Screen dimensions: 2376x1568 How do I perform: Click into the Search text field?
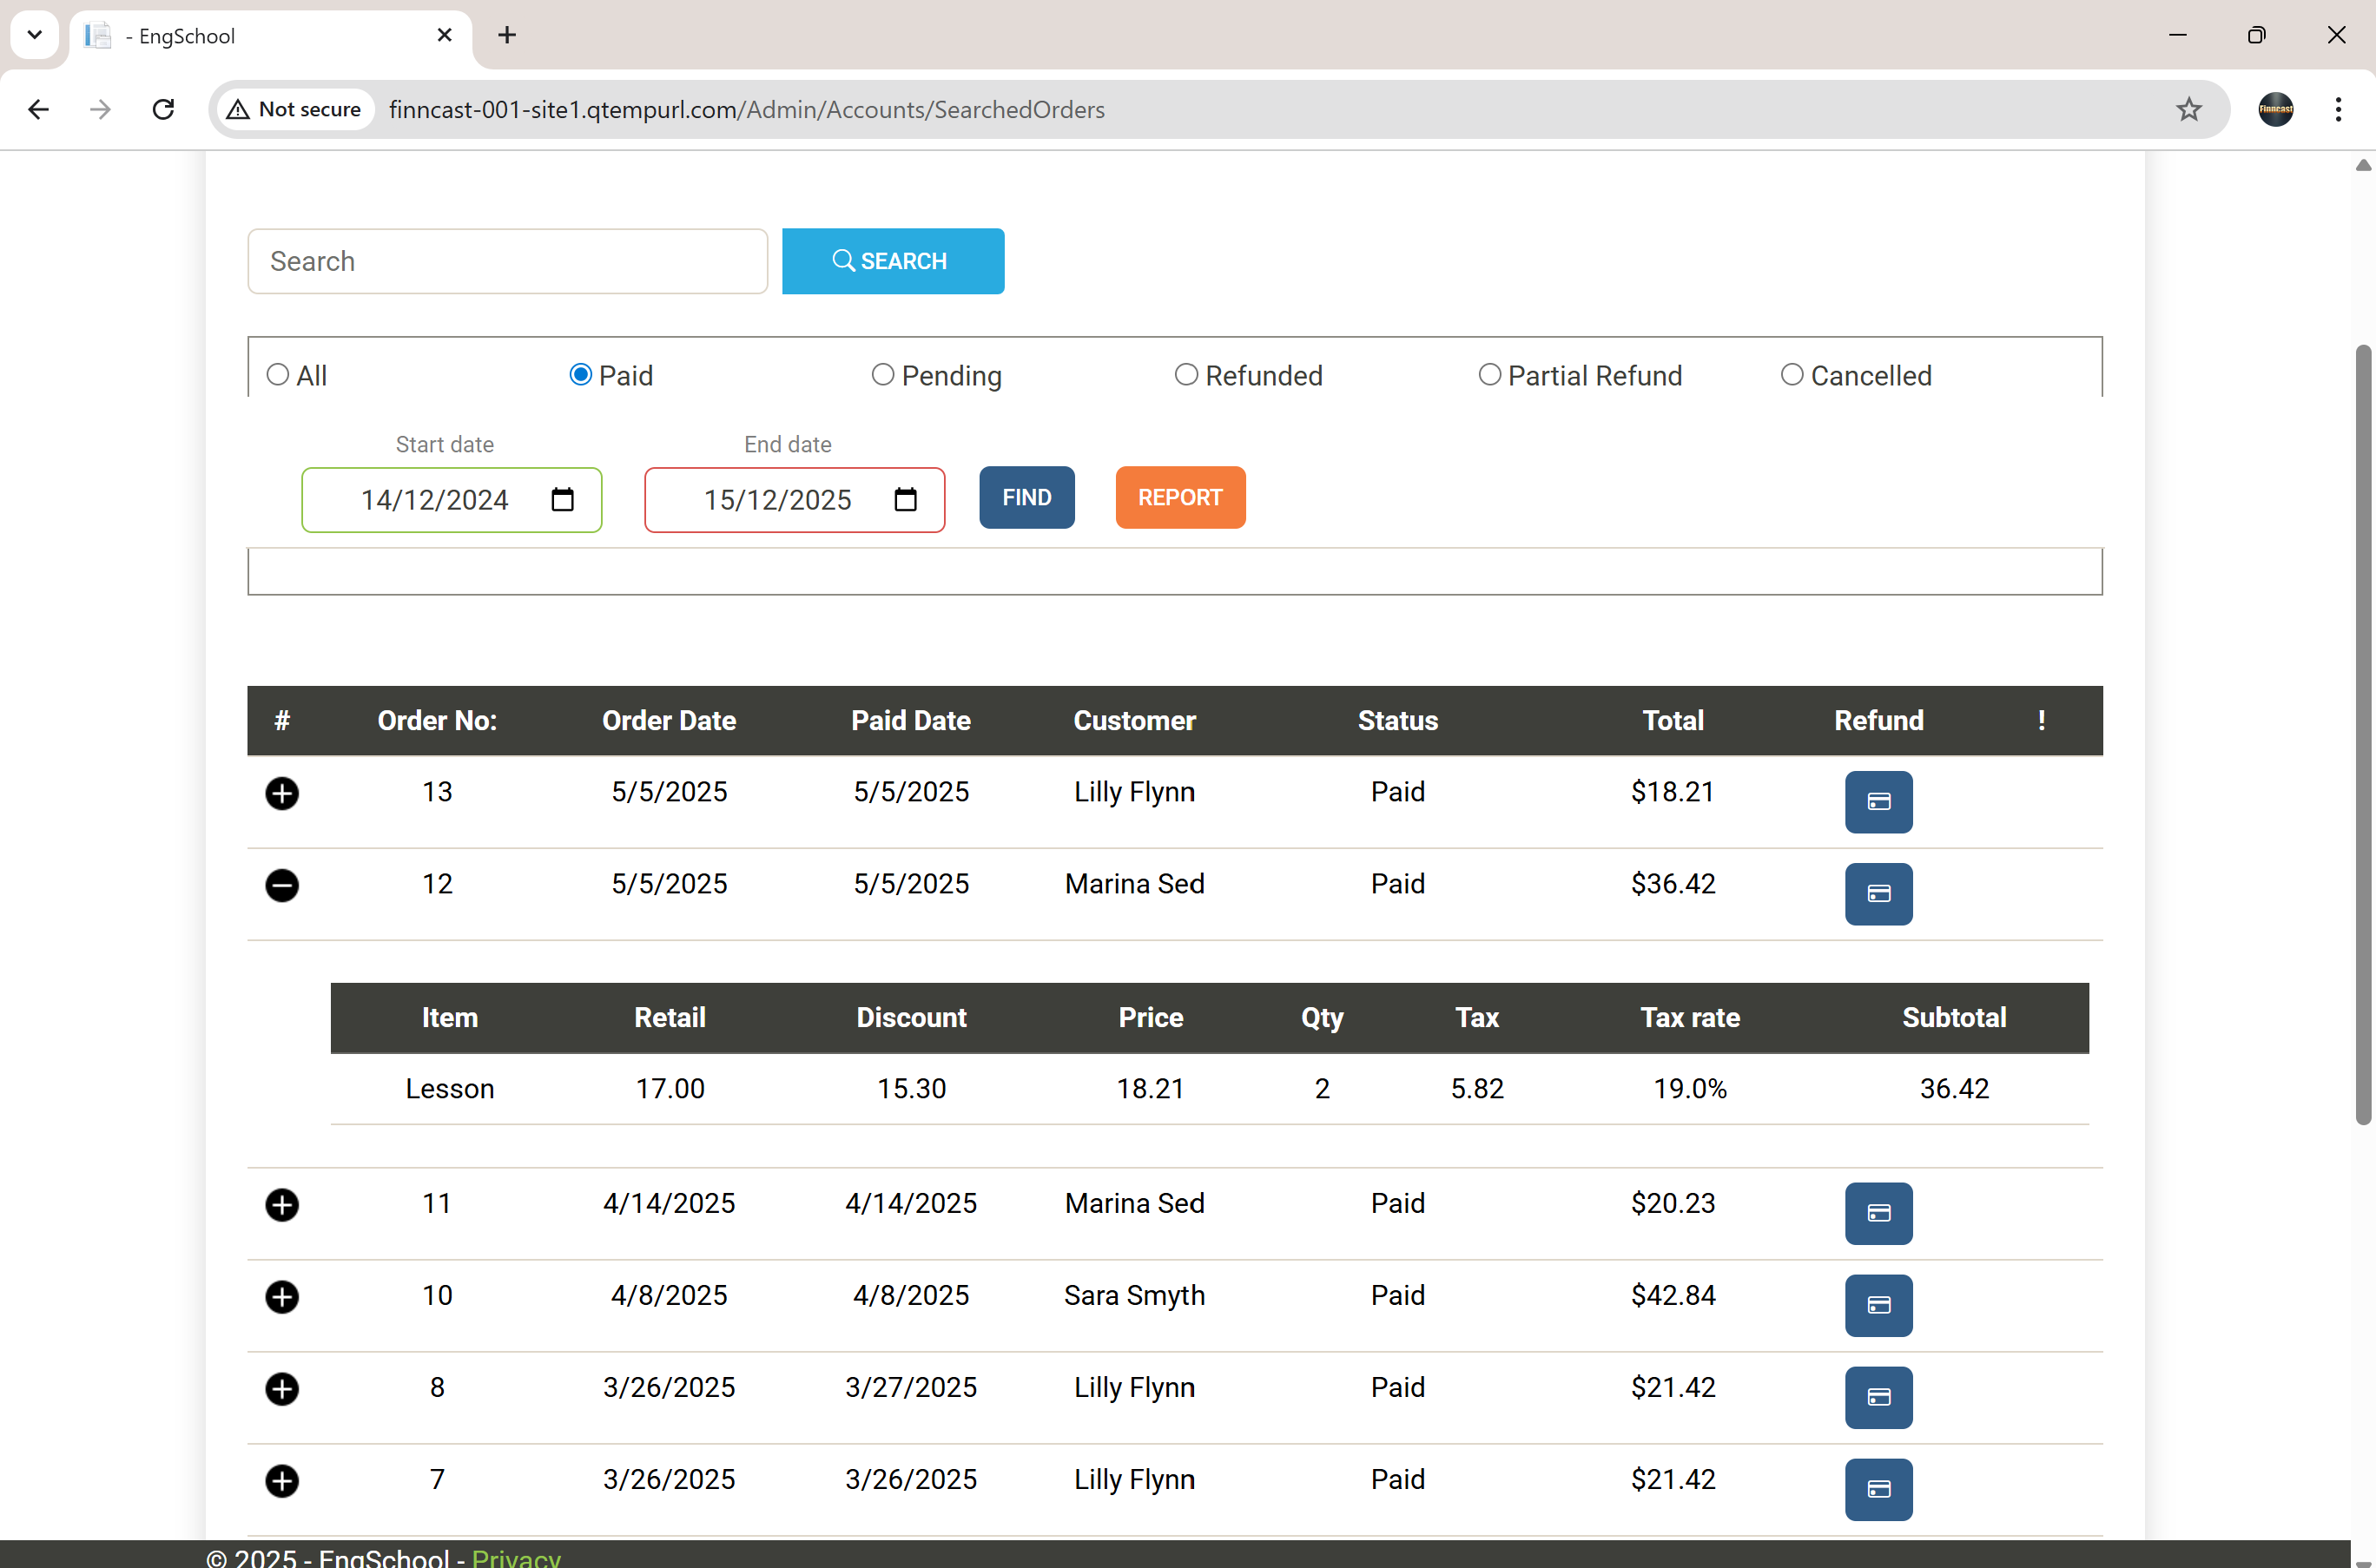(507, 261)
